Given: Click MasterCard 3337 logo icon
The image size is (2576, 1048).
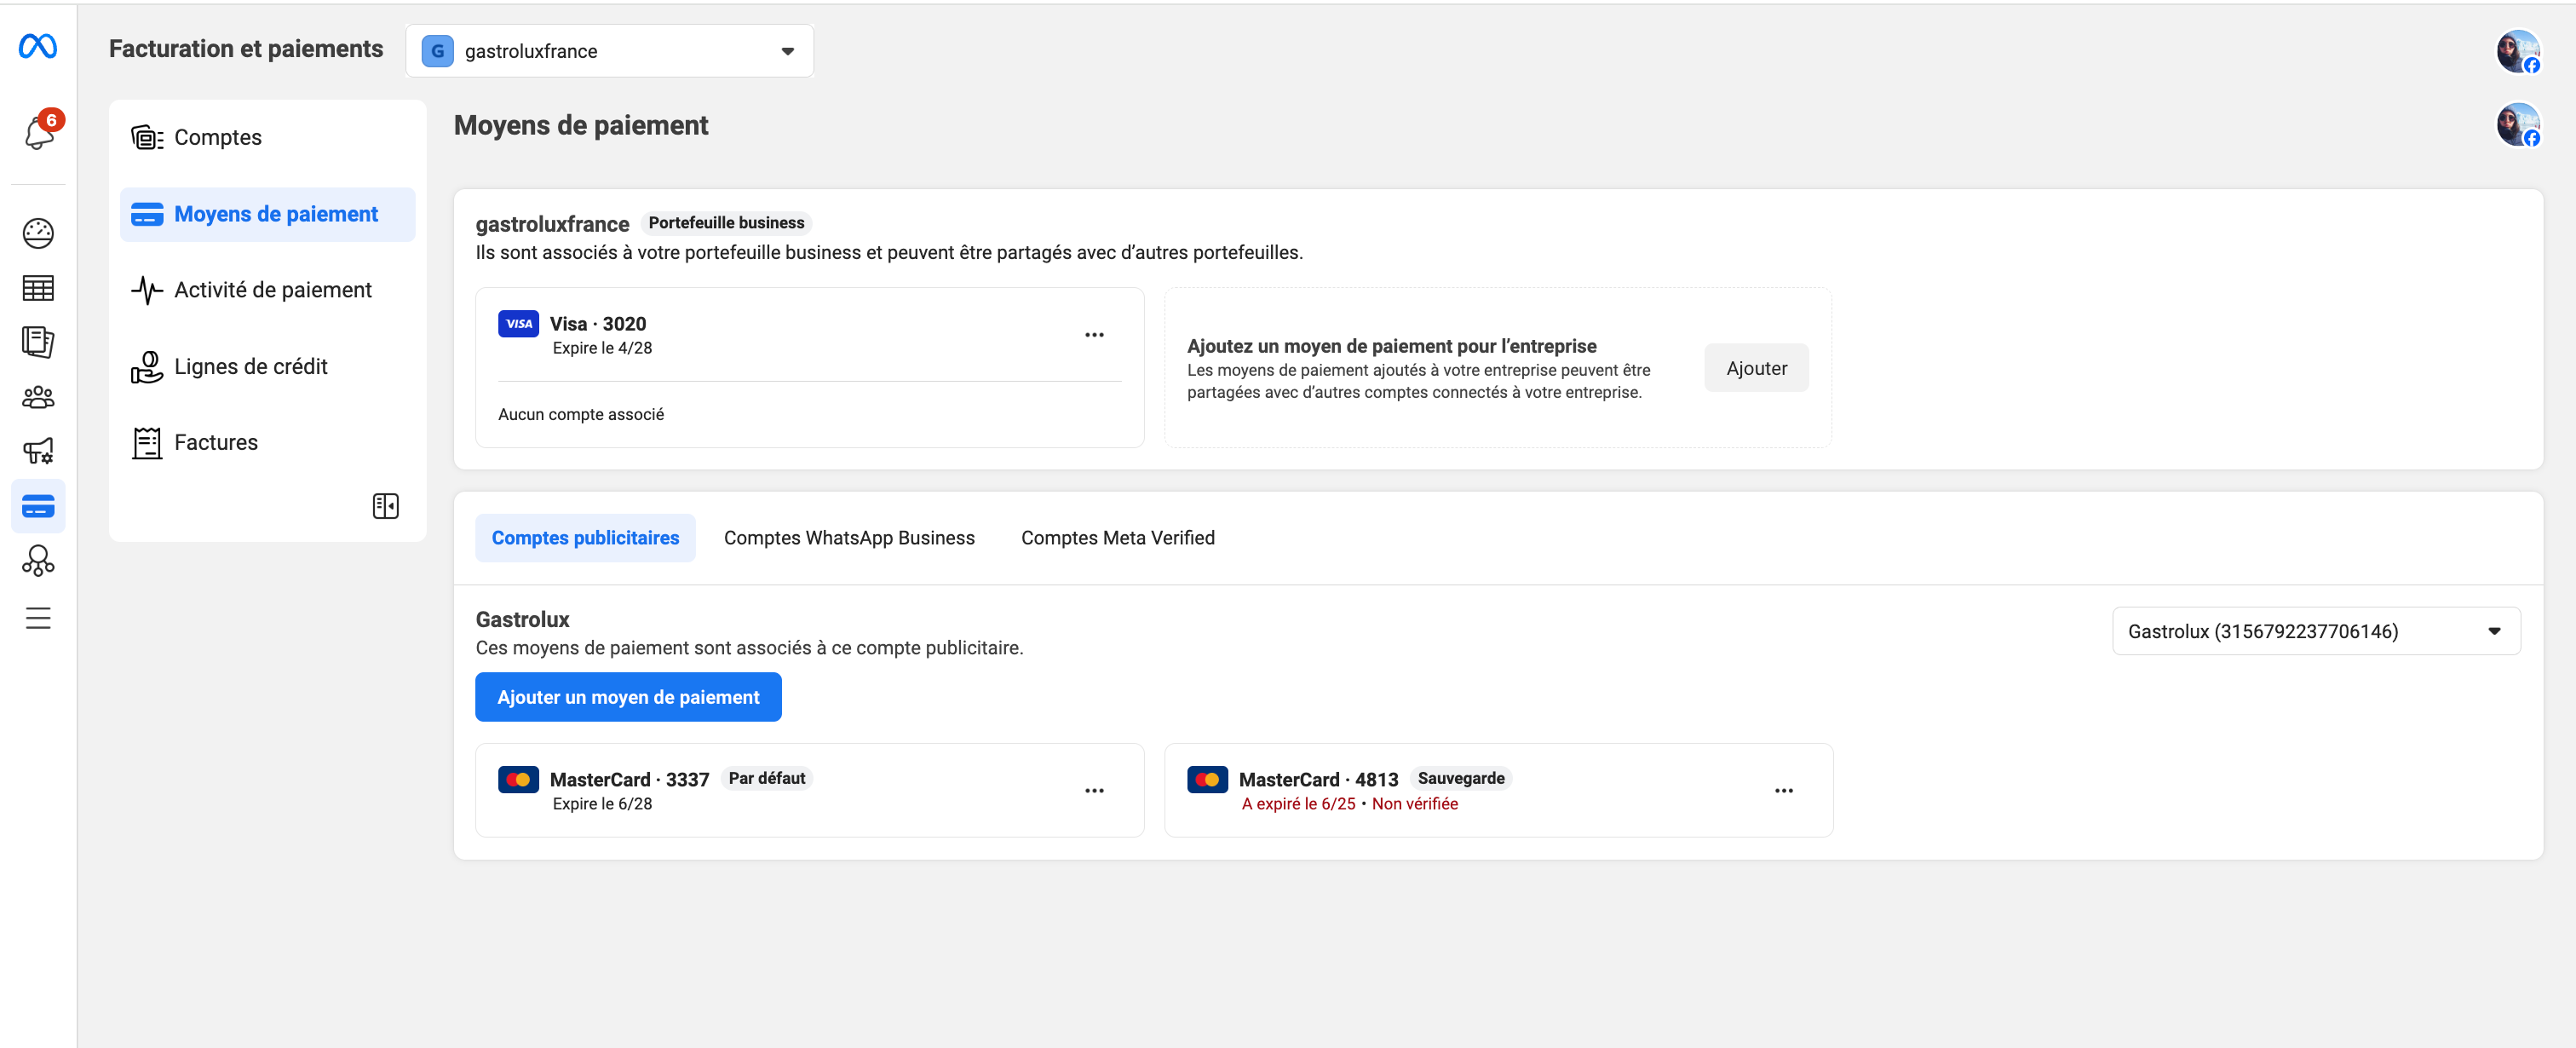Looking at the screenshot, I should (x=518, y=779).
